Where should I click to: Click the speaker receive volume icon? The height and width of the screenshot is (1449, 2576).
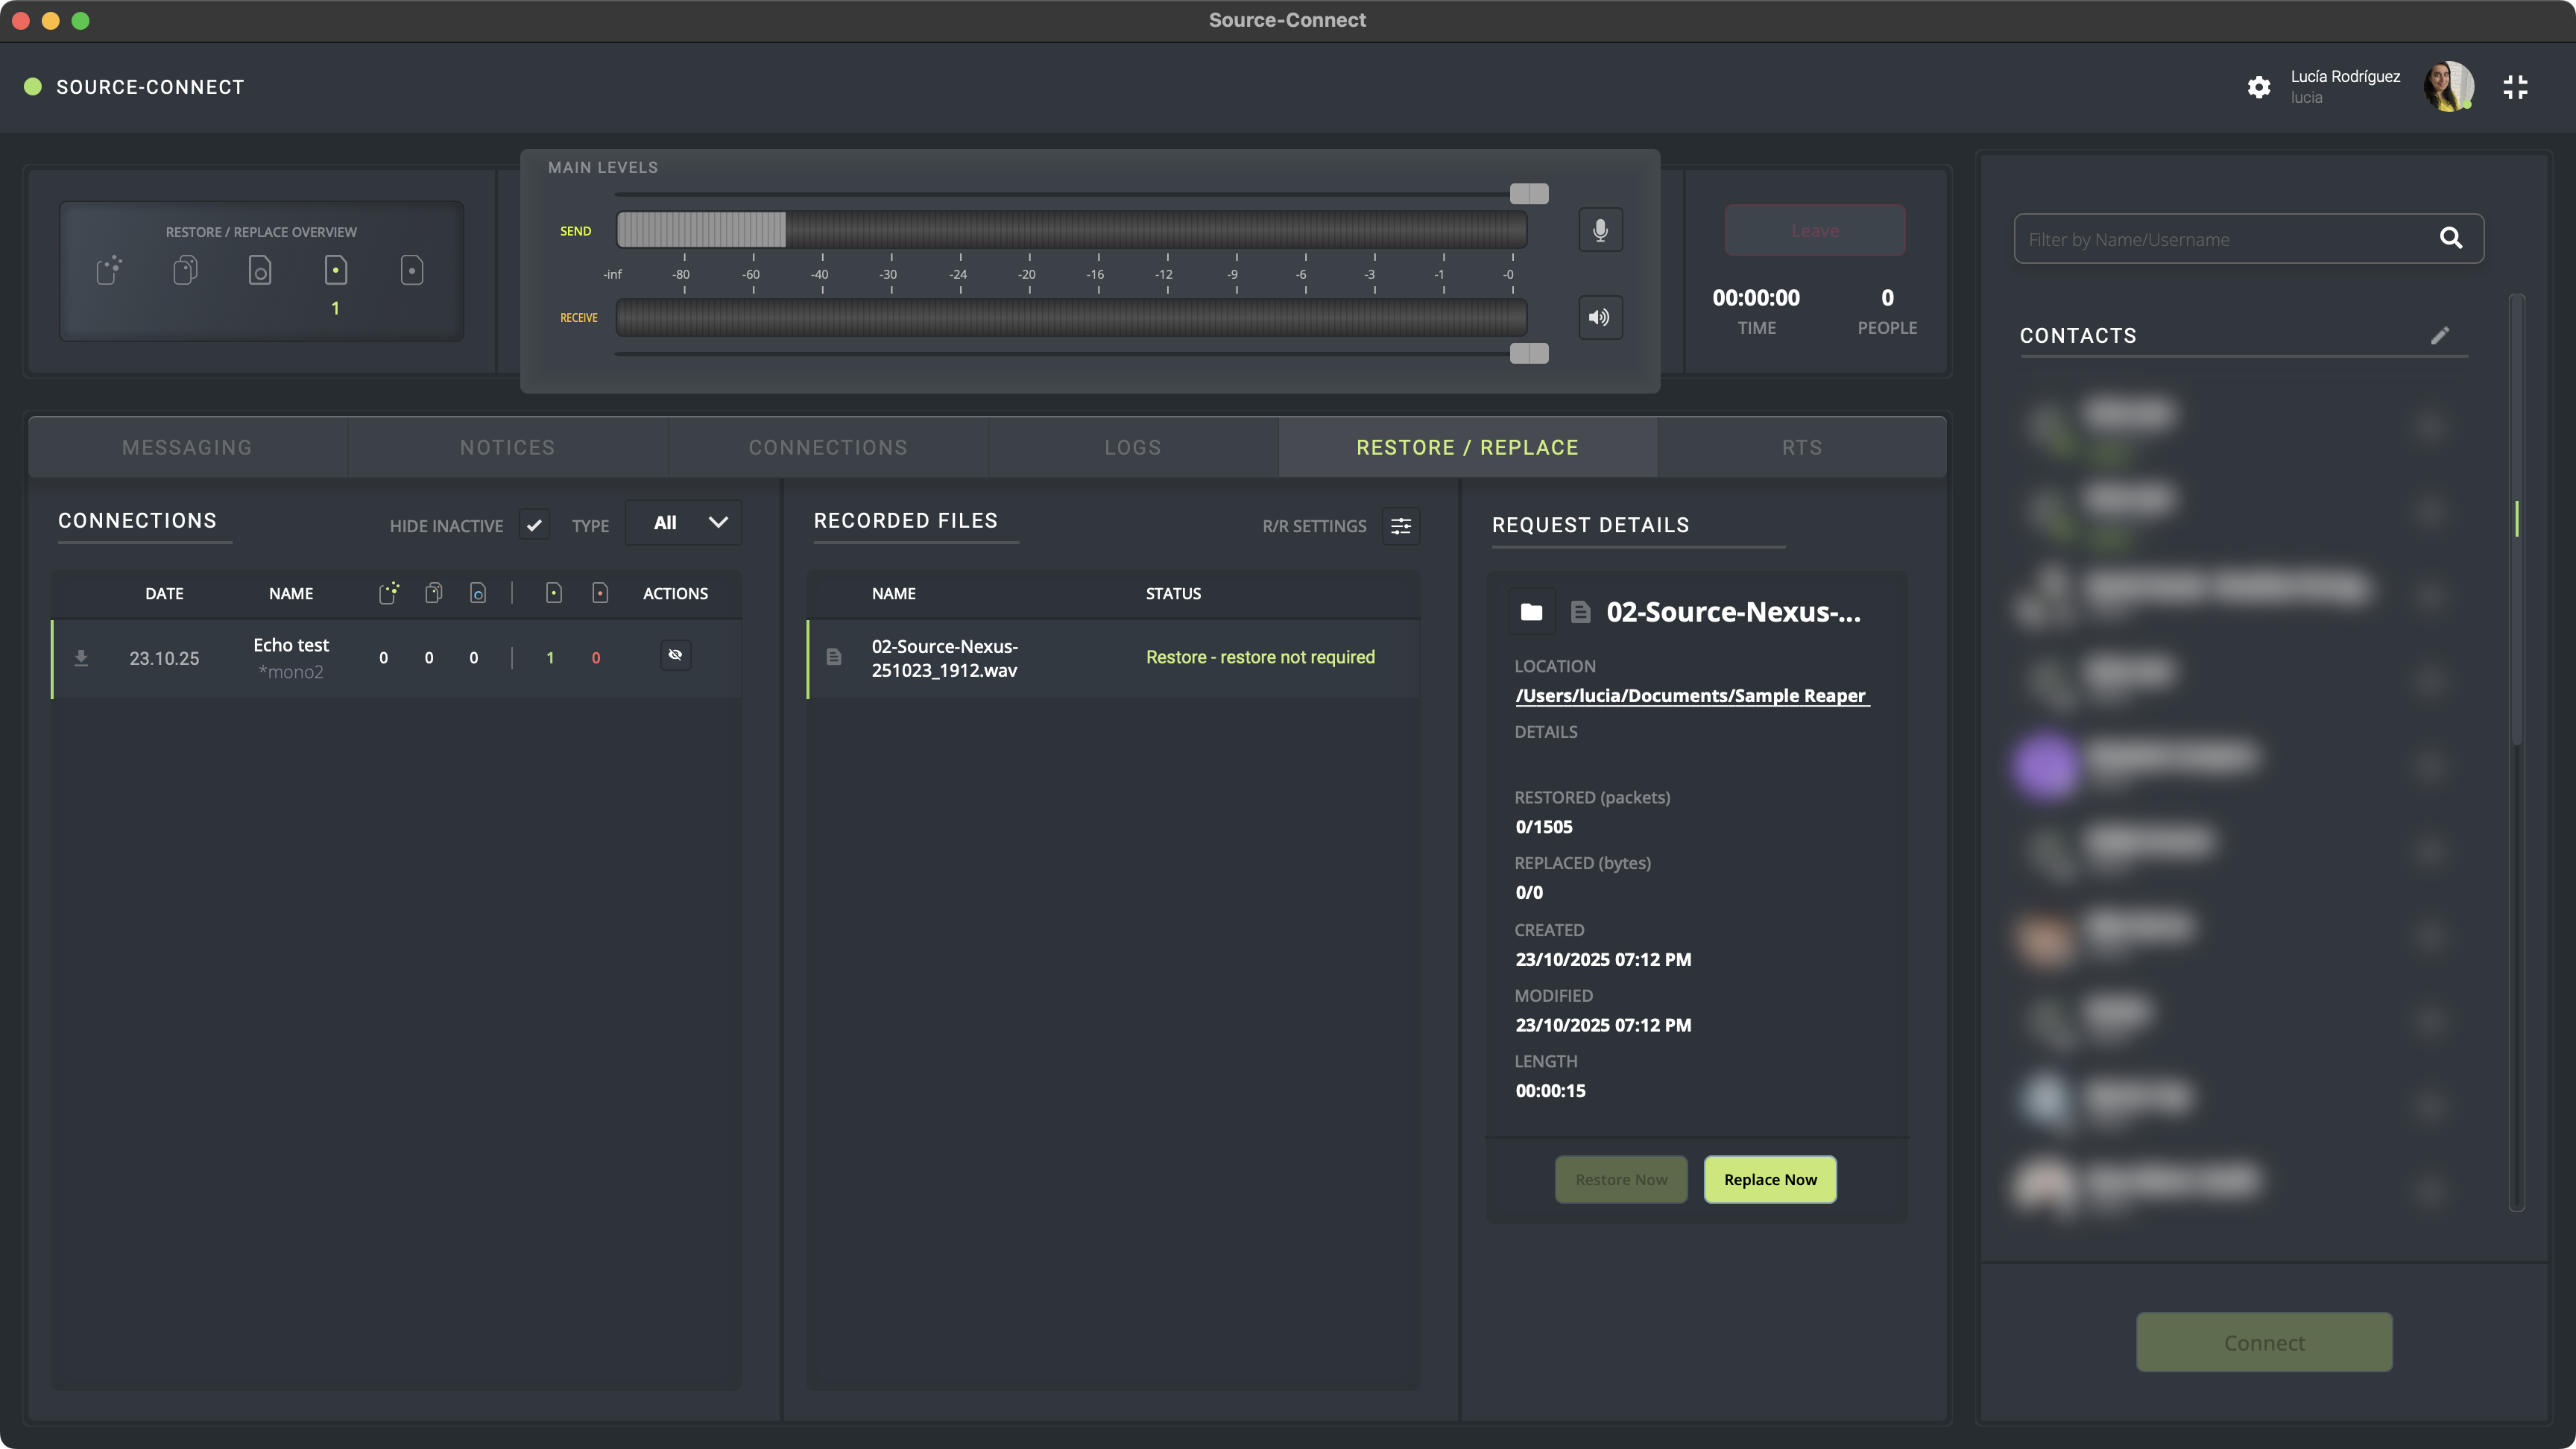(x=1600, y=317)
